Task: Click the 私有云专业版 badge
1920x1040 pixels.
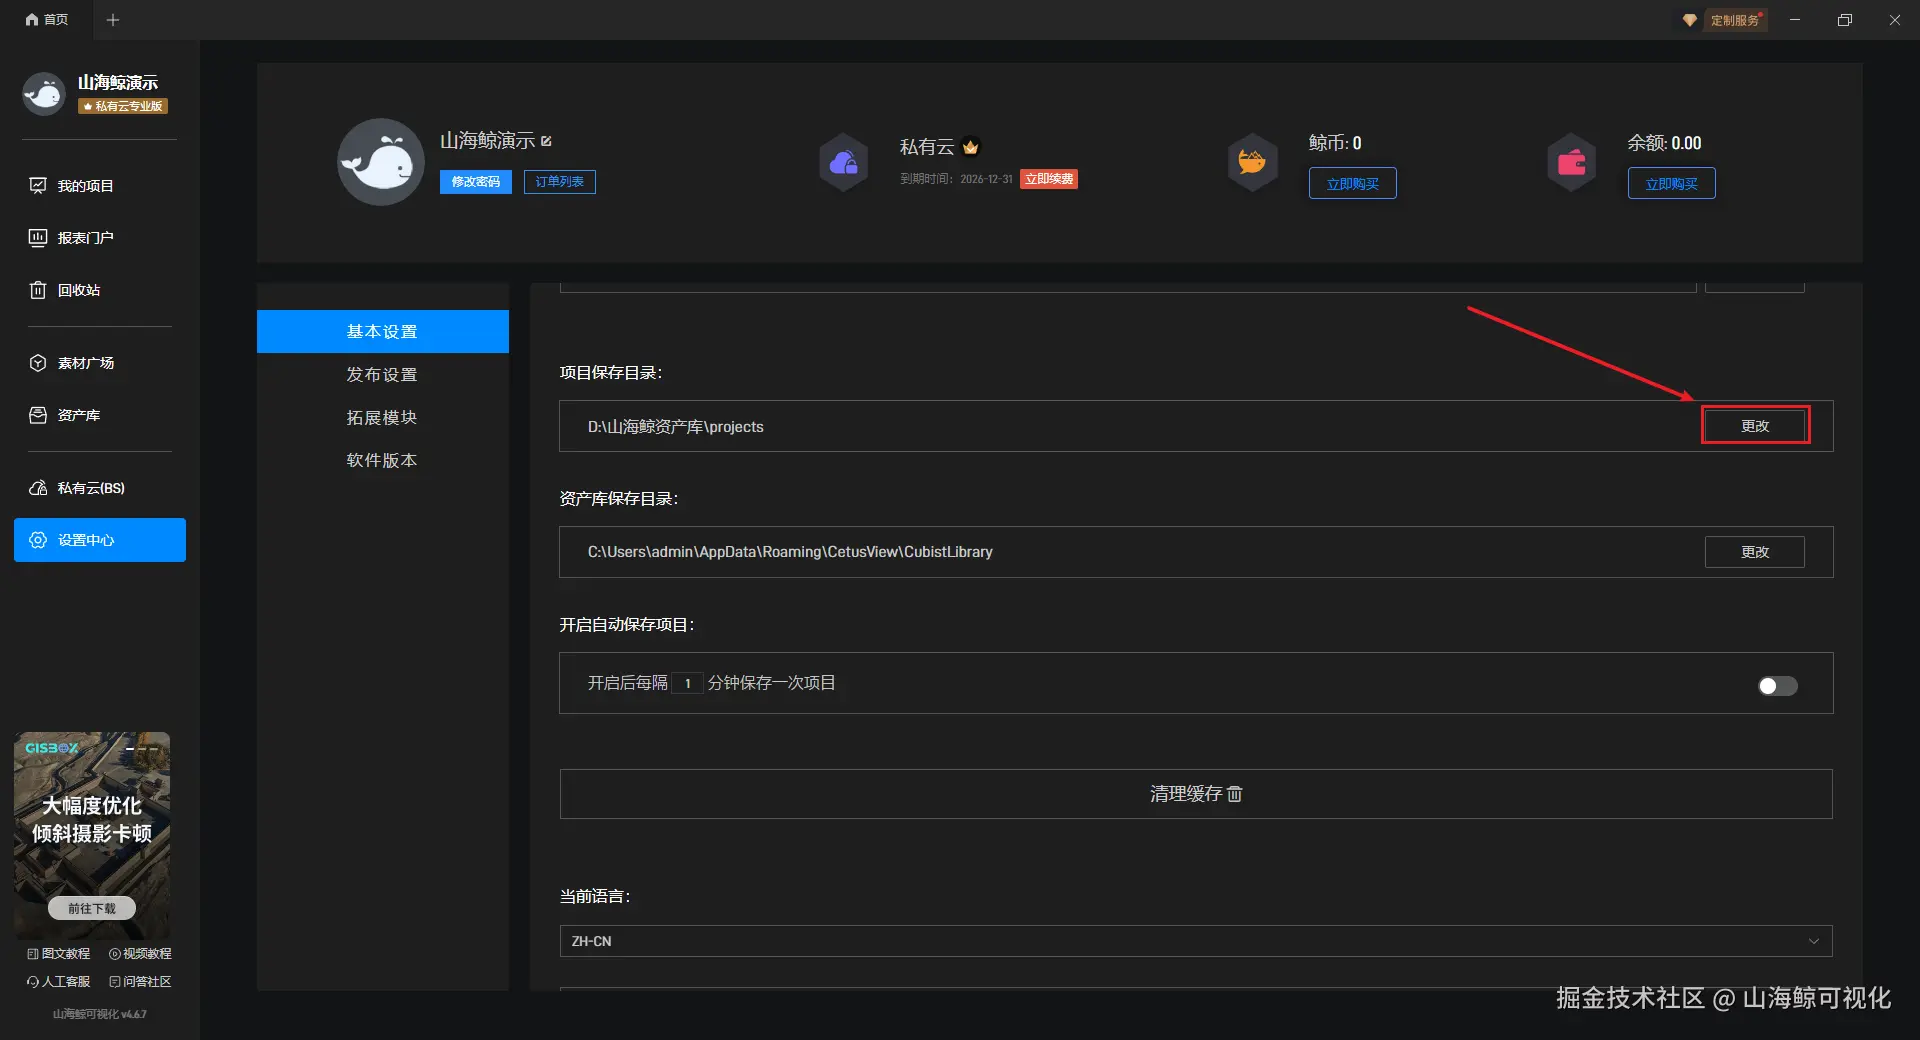Action: tap(123, 106)
